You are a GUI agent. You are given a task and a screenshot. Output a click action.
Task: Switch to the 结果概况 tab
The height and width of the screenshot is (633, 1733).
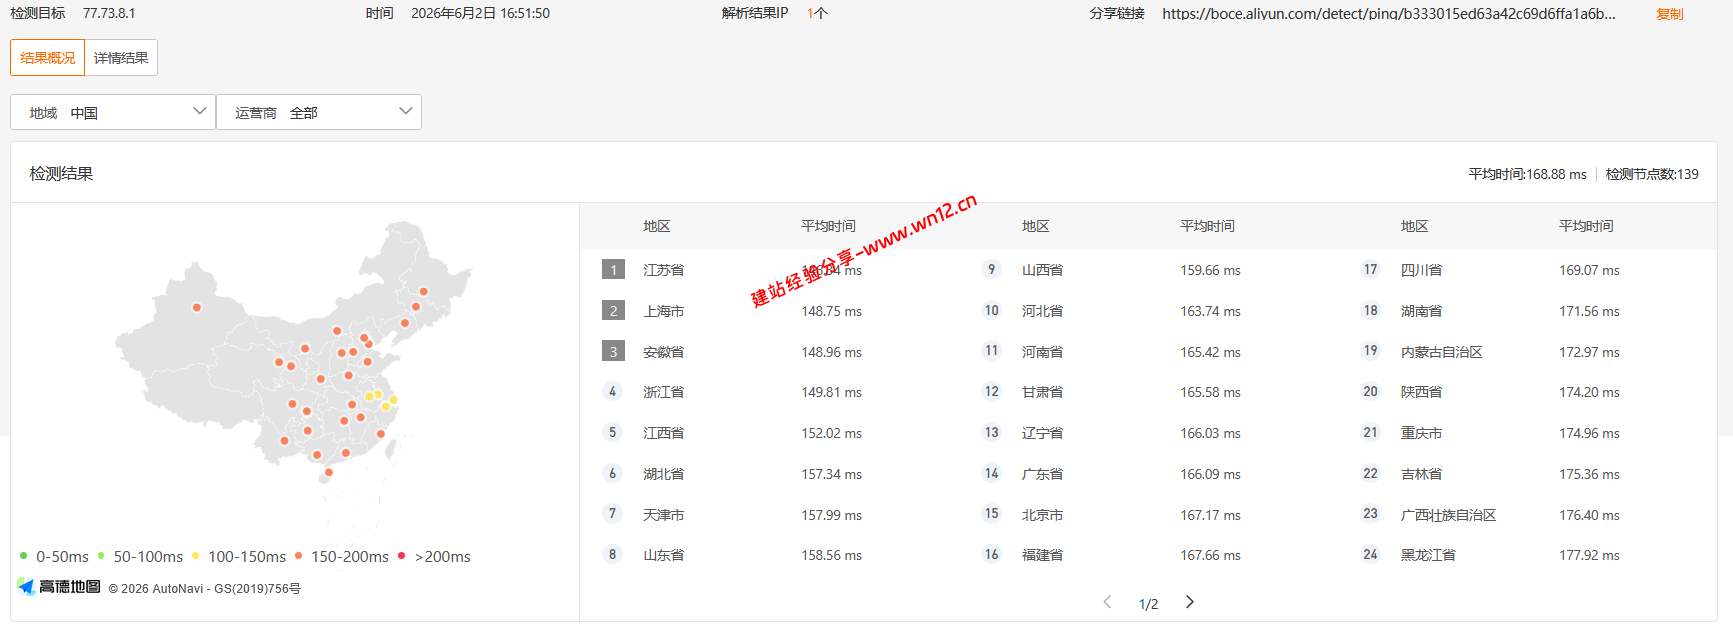click(48, 58)
